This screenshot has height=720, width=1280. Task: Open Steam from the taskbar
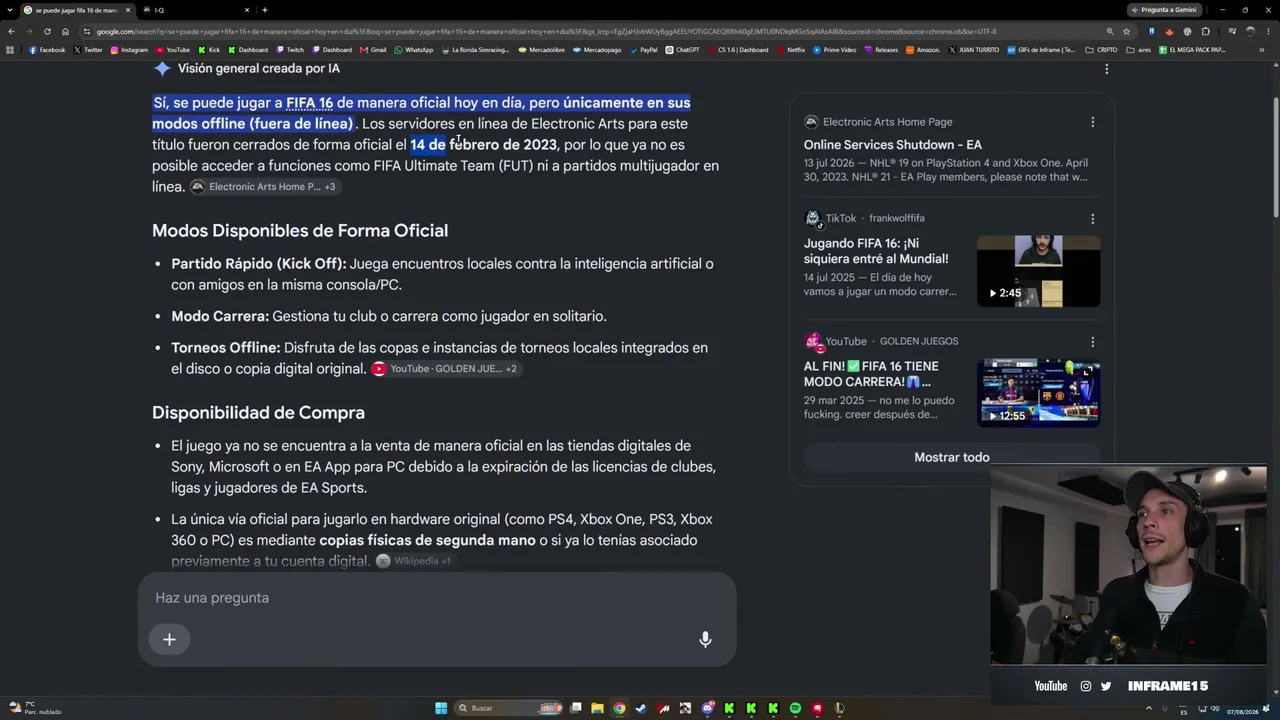coord(641,708)
